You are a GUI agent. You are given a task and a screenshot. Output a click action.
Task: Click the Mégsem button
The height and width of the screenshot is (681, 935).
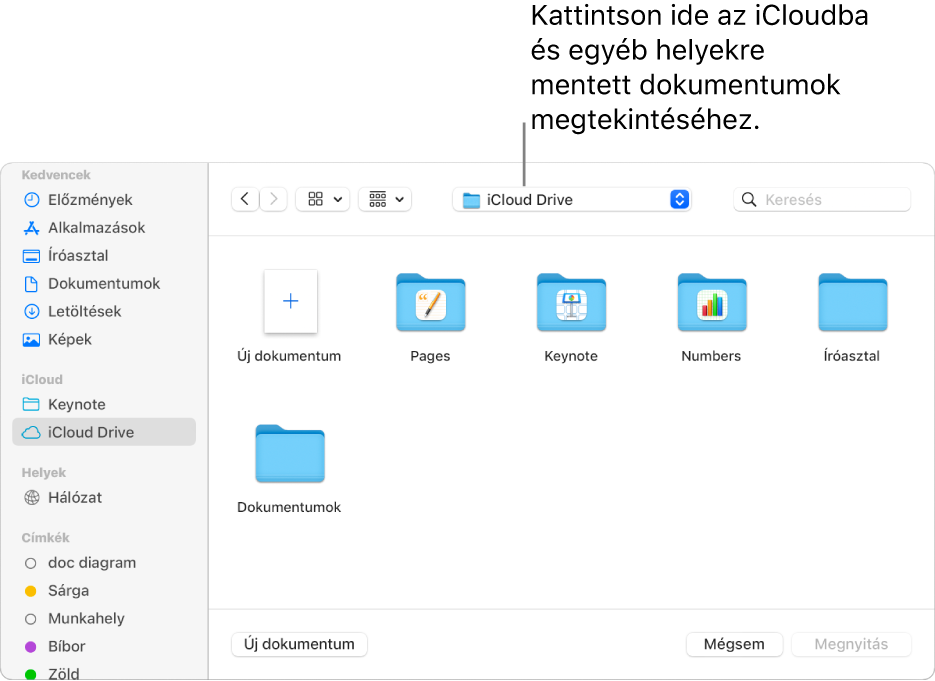(734, 644)
